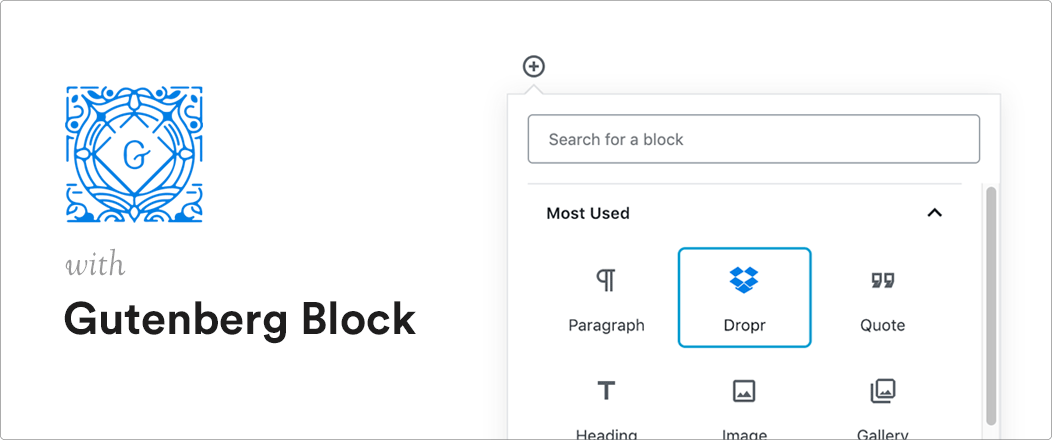Select the Quote marks icon
Screen dimensions: 1052x440
click(882, 280)
